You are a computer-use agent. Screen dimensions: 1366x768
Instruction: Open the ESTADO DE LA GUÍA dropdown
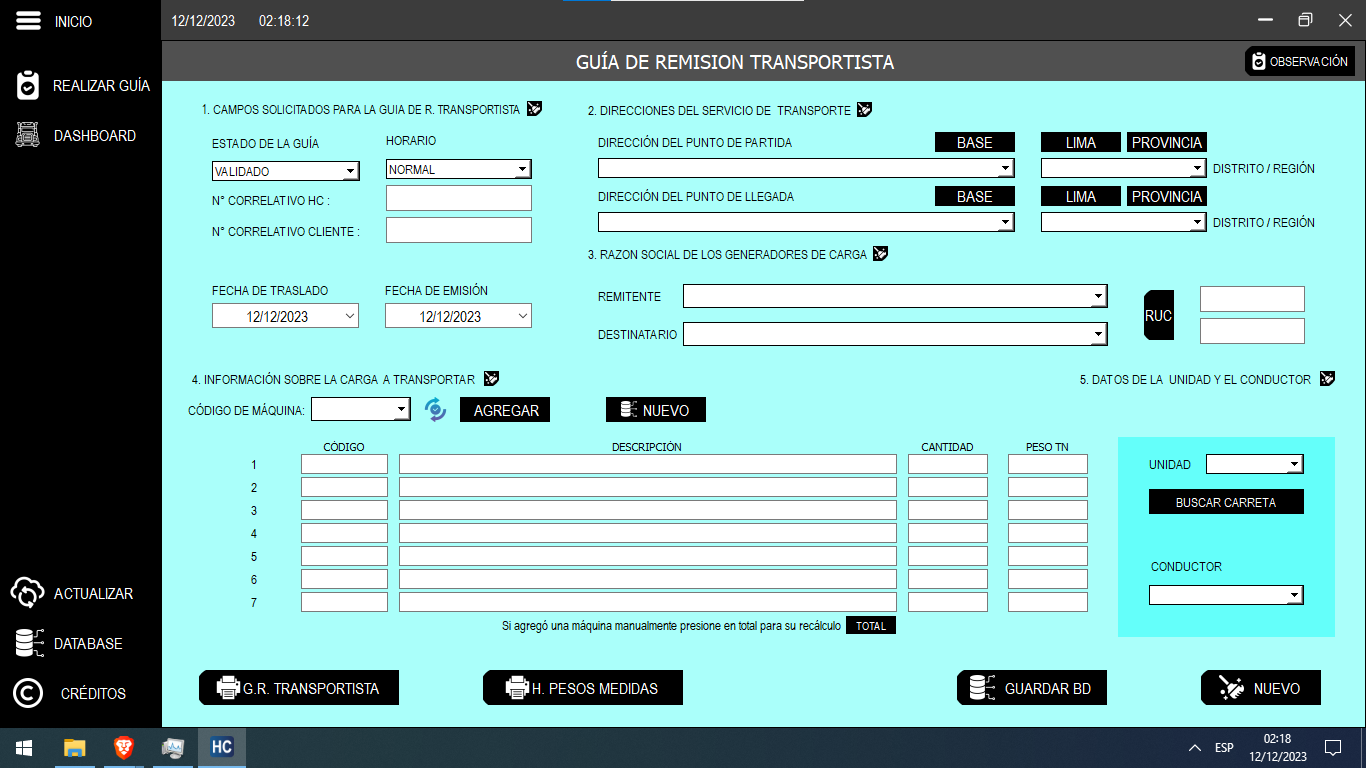click(x=350, y=171)
